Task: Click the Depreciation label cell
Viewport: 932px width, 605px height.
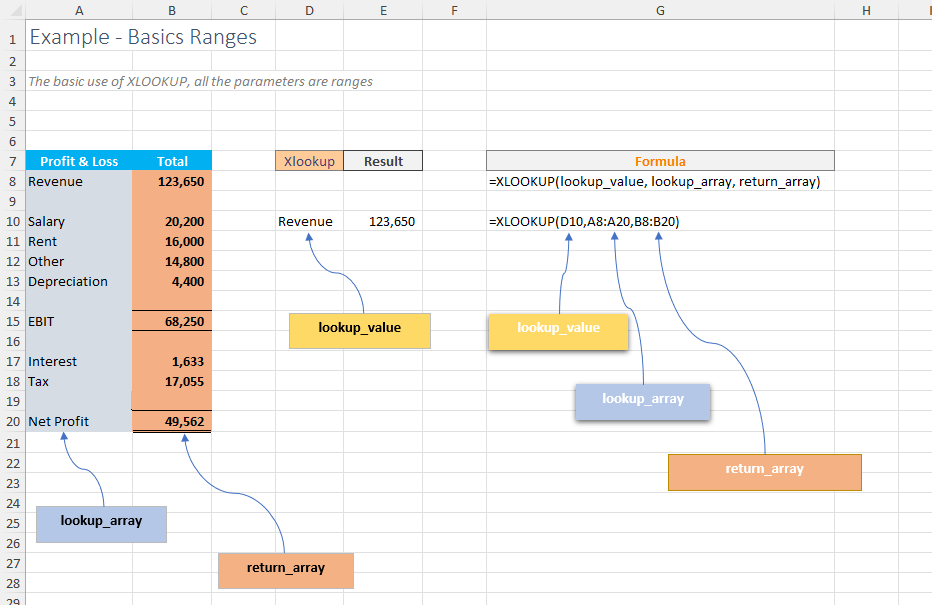Action: pyautogui.click(x=79, y=281)
